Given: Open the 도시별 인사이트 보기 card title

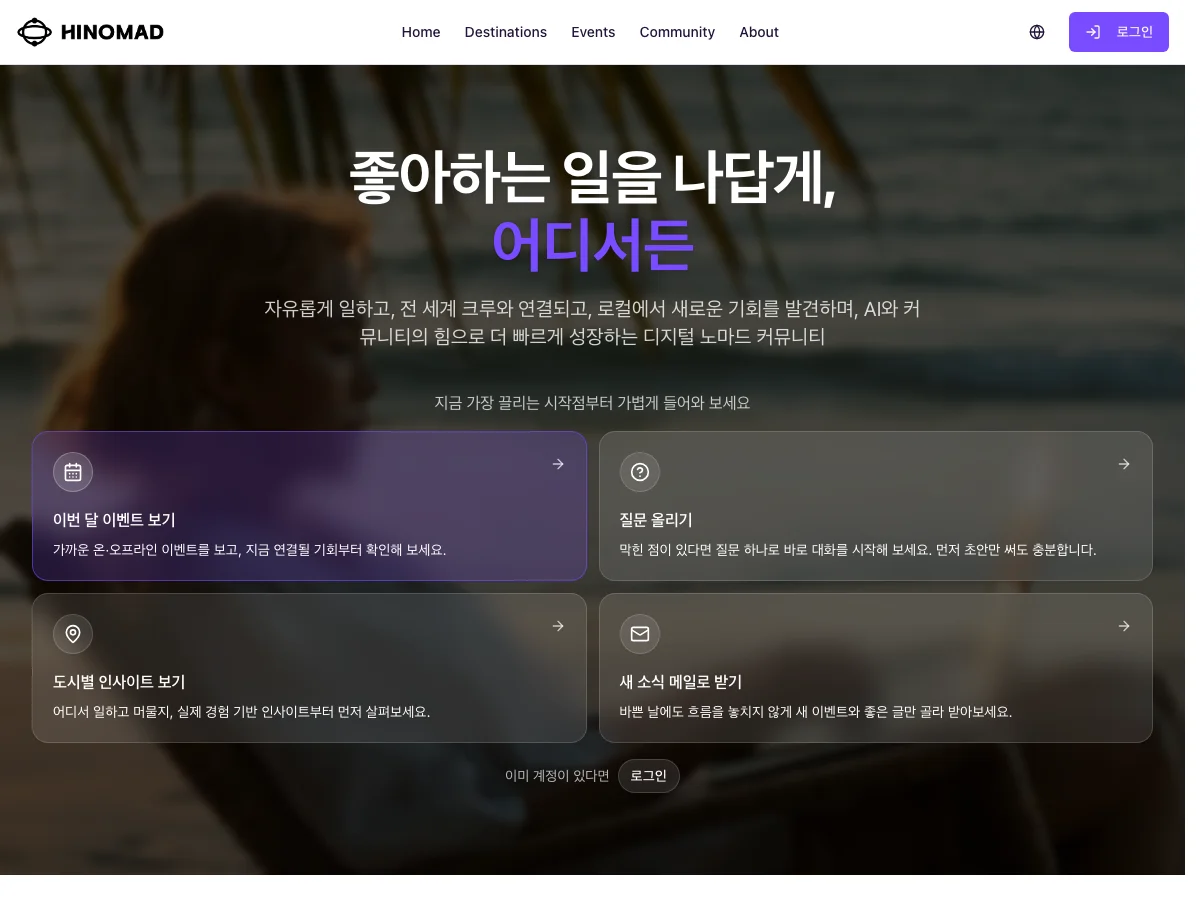Looking at the screenshot, I should point(119,682).
